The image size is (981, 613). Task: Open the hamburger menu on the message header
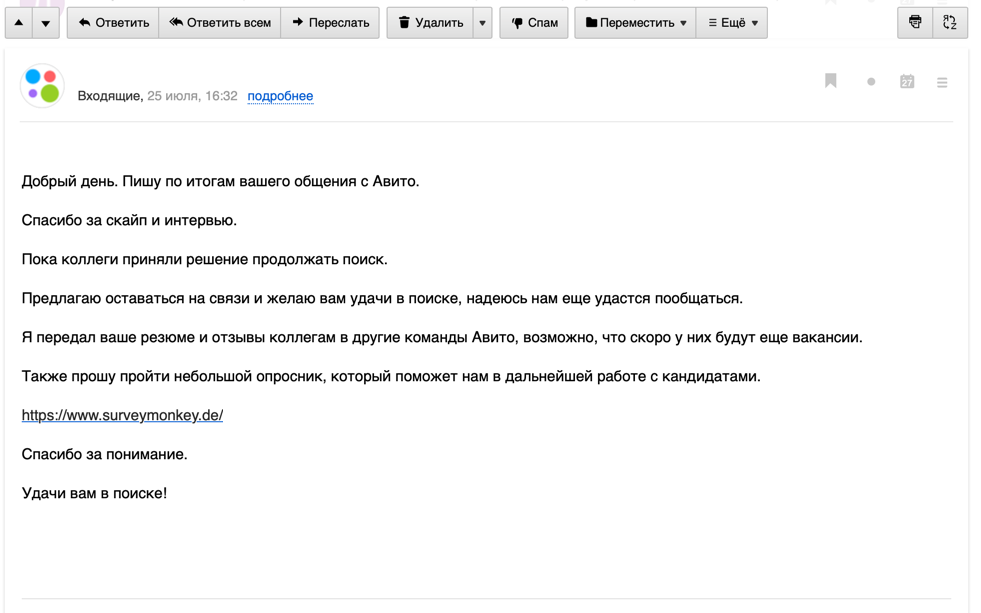(941, 82)
